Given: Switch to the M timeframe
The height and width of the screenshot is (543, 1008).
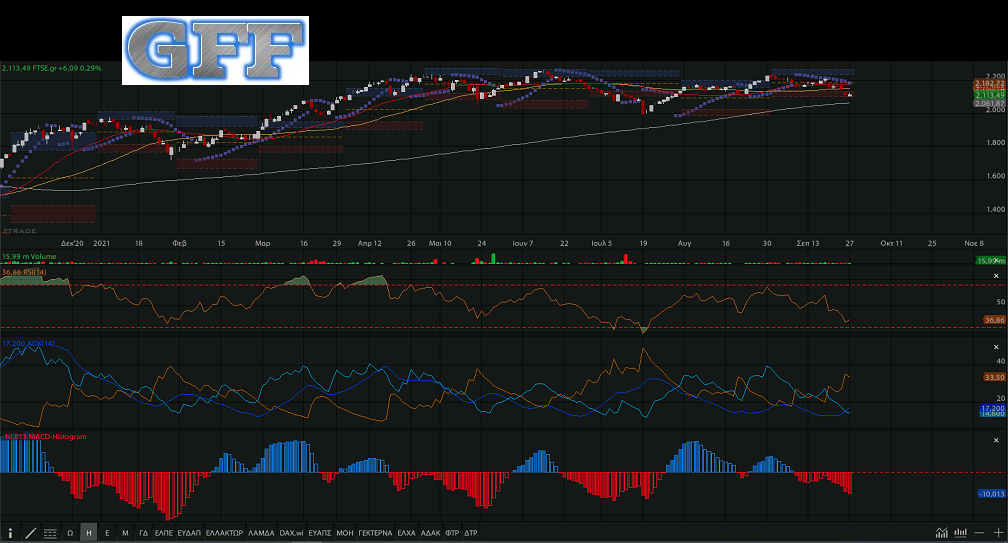Looking at the screenshot, I should pos(125,533).
